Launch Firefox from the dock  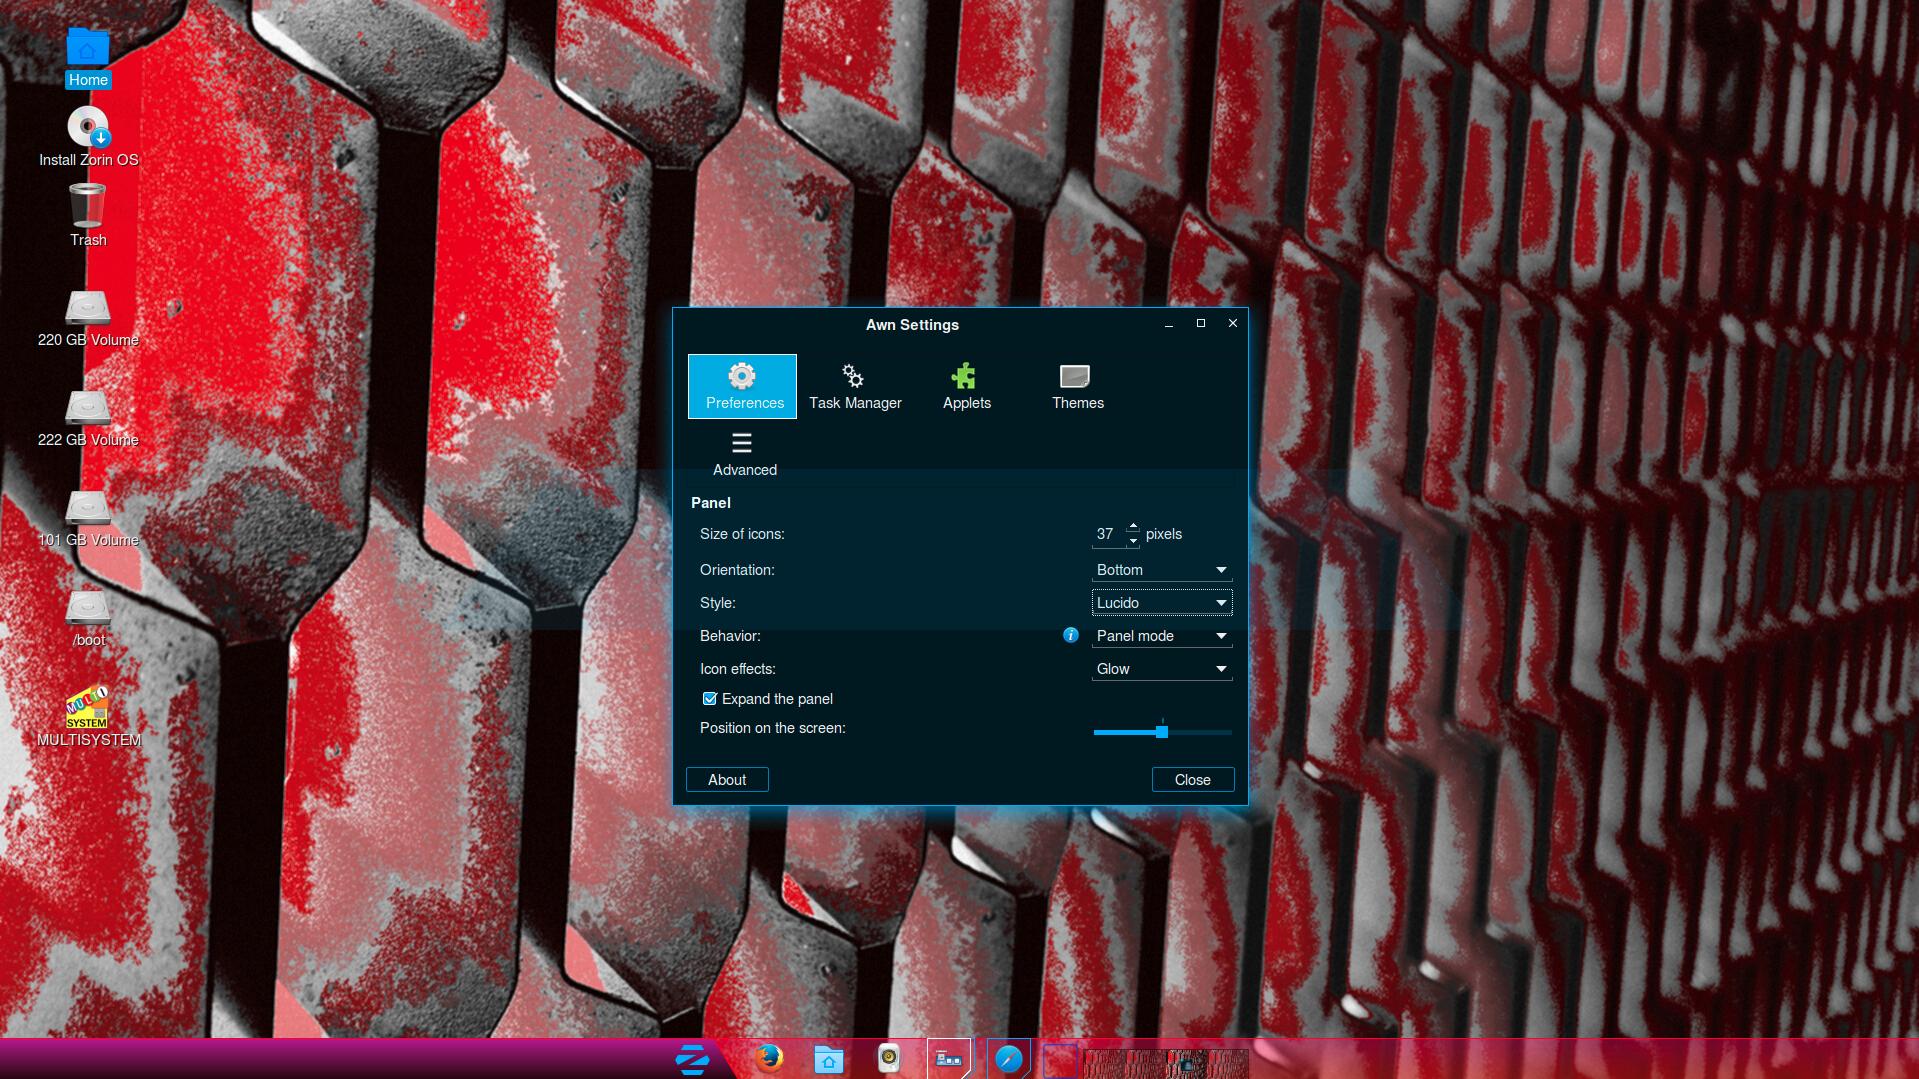tap(769, 1058)
